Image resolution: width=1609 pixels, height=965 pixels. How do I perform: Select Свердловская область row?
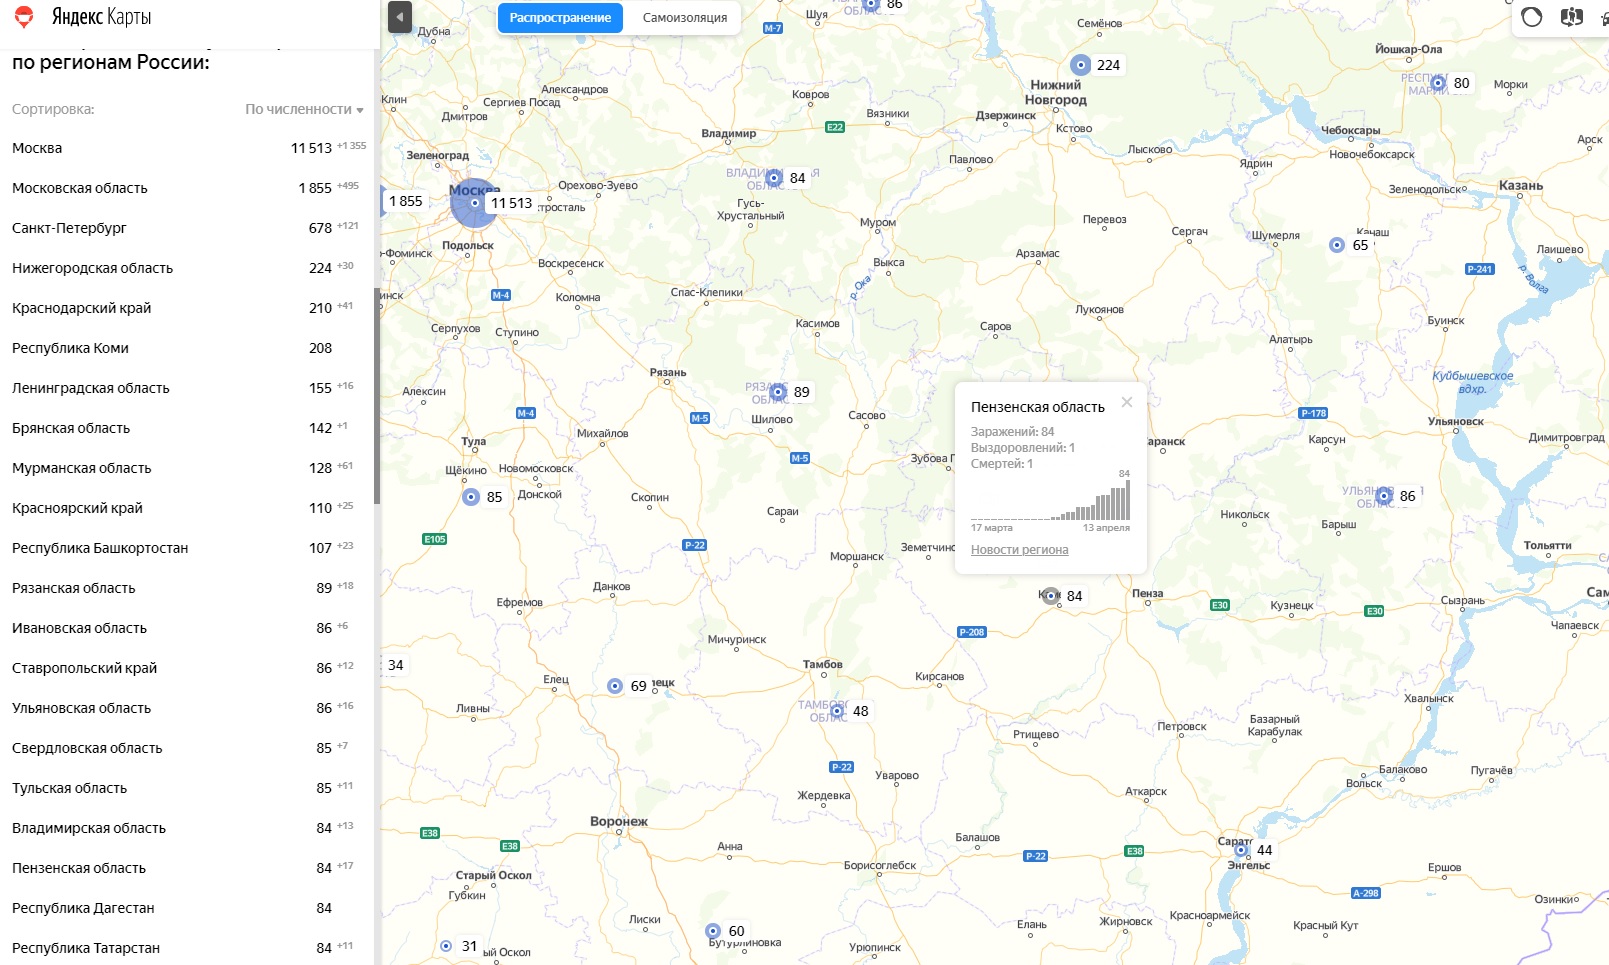(x=188, y=748)
